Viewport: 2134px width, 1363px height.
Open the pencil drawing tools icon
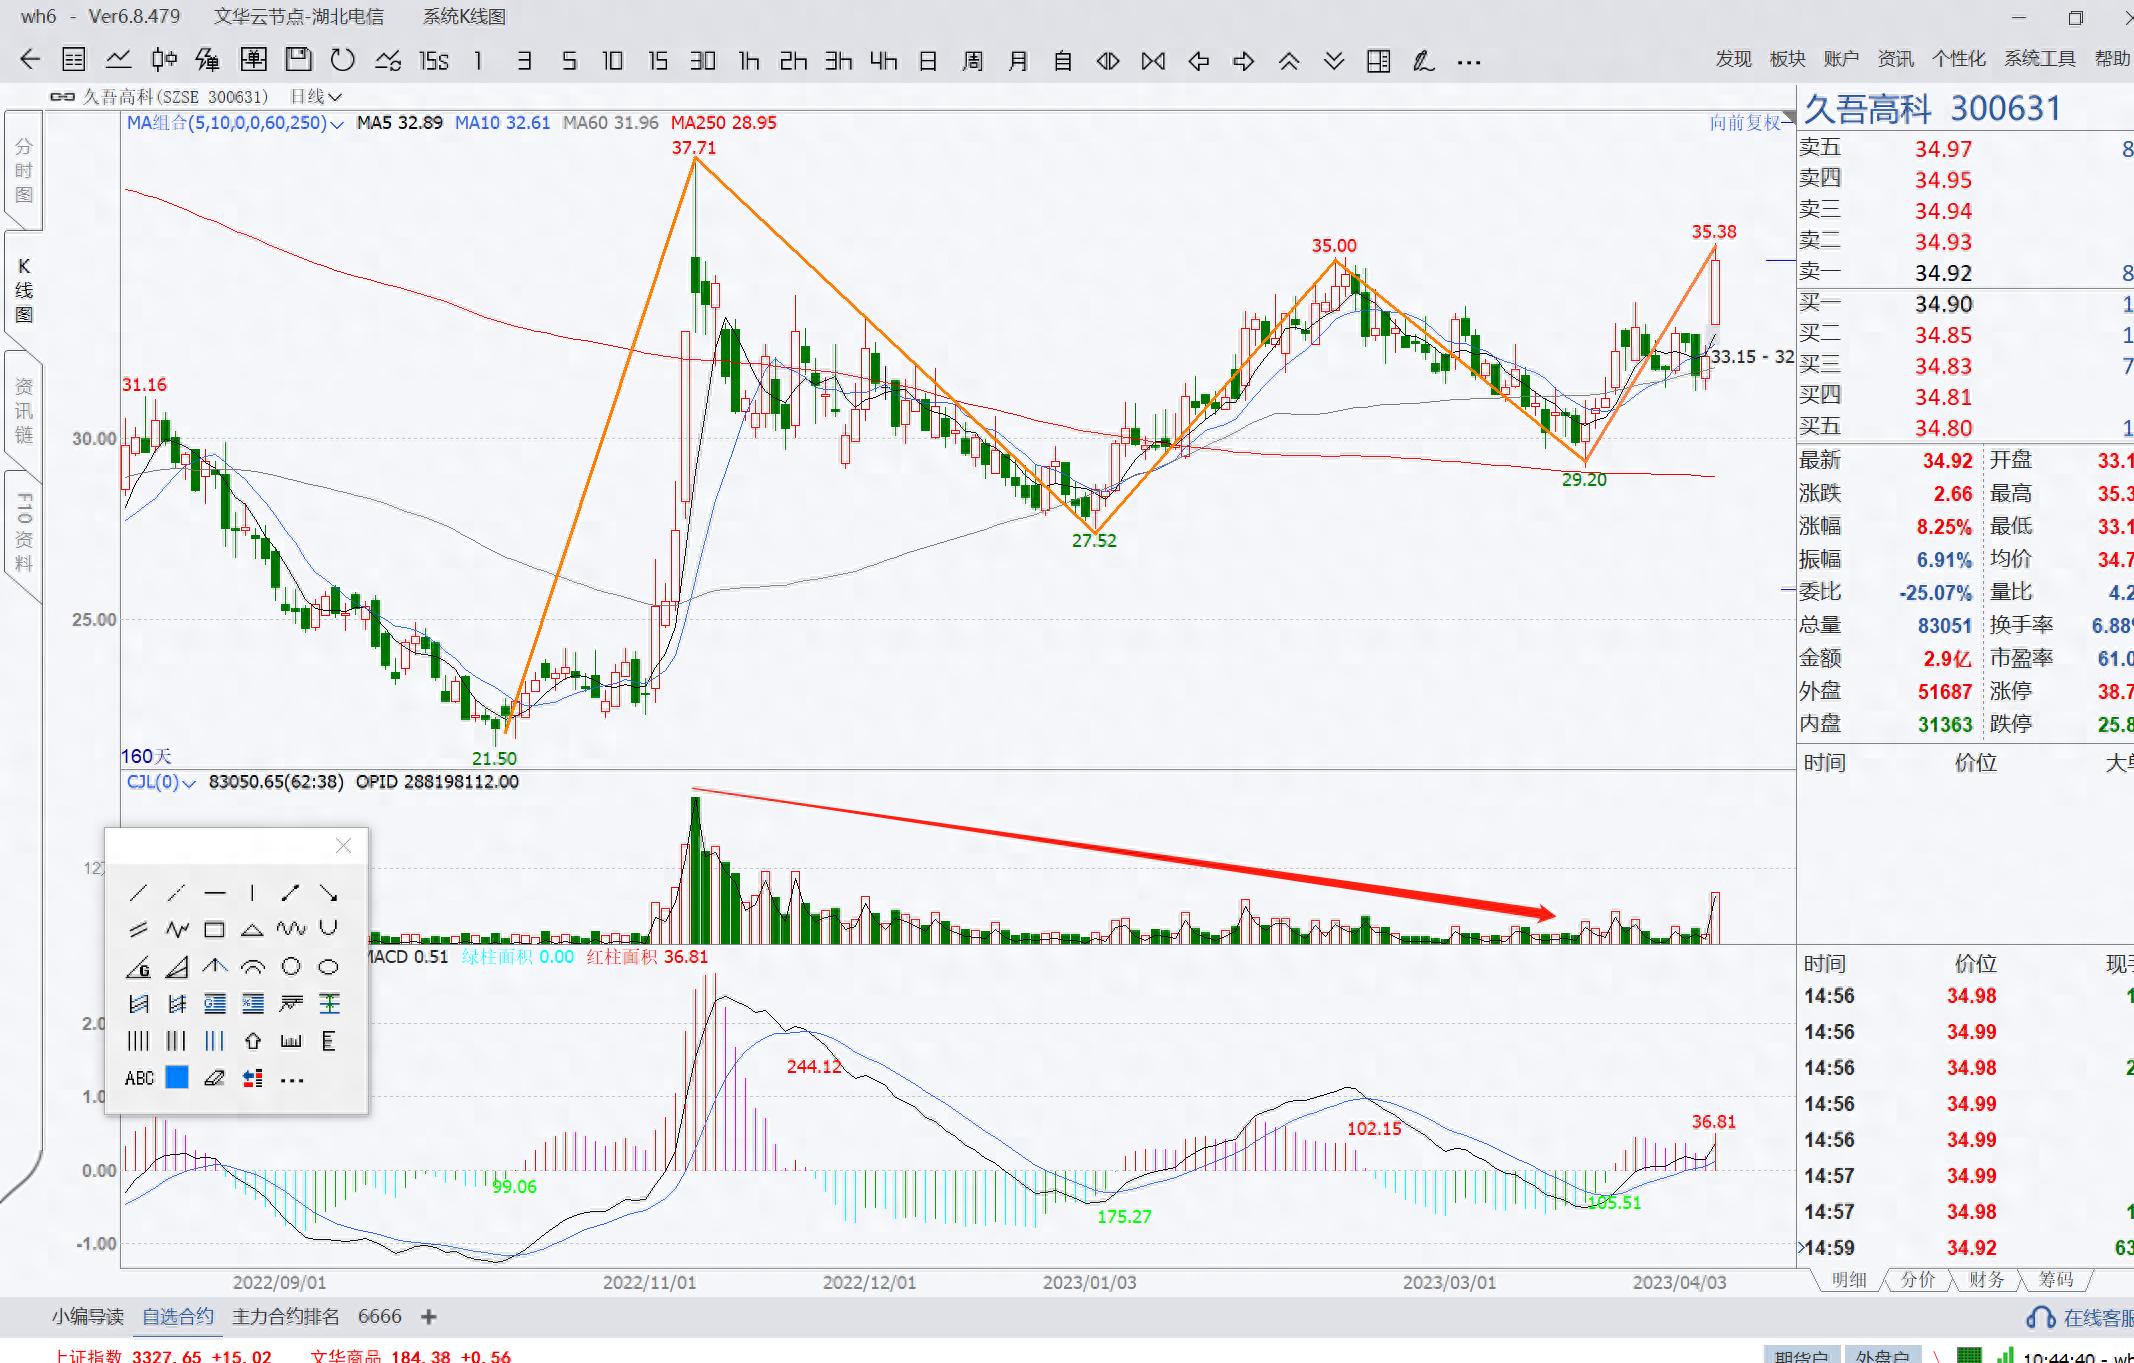coord(1423,61)
